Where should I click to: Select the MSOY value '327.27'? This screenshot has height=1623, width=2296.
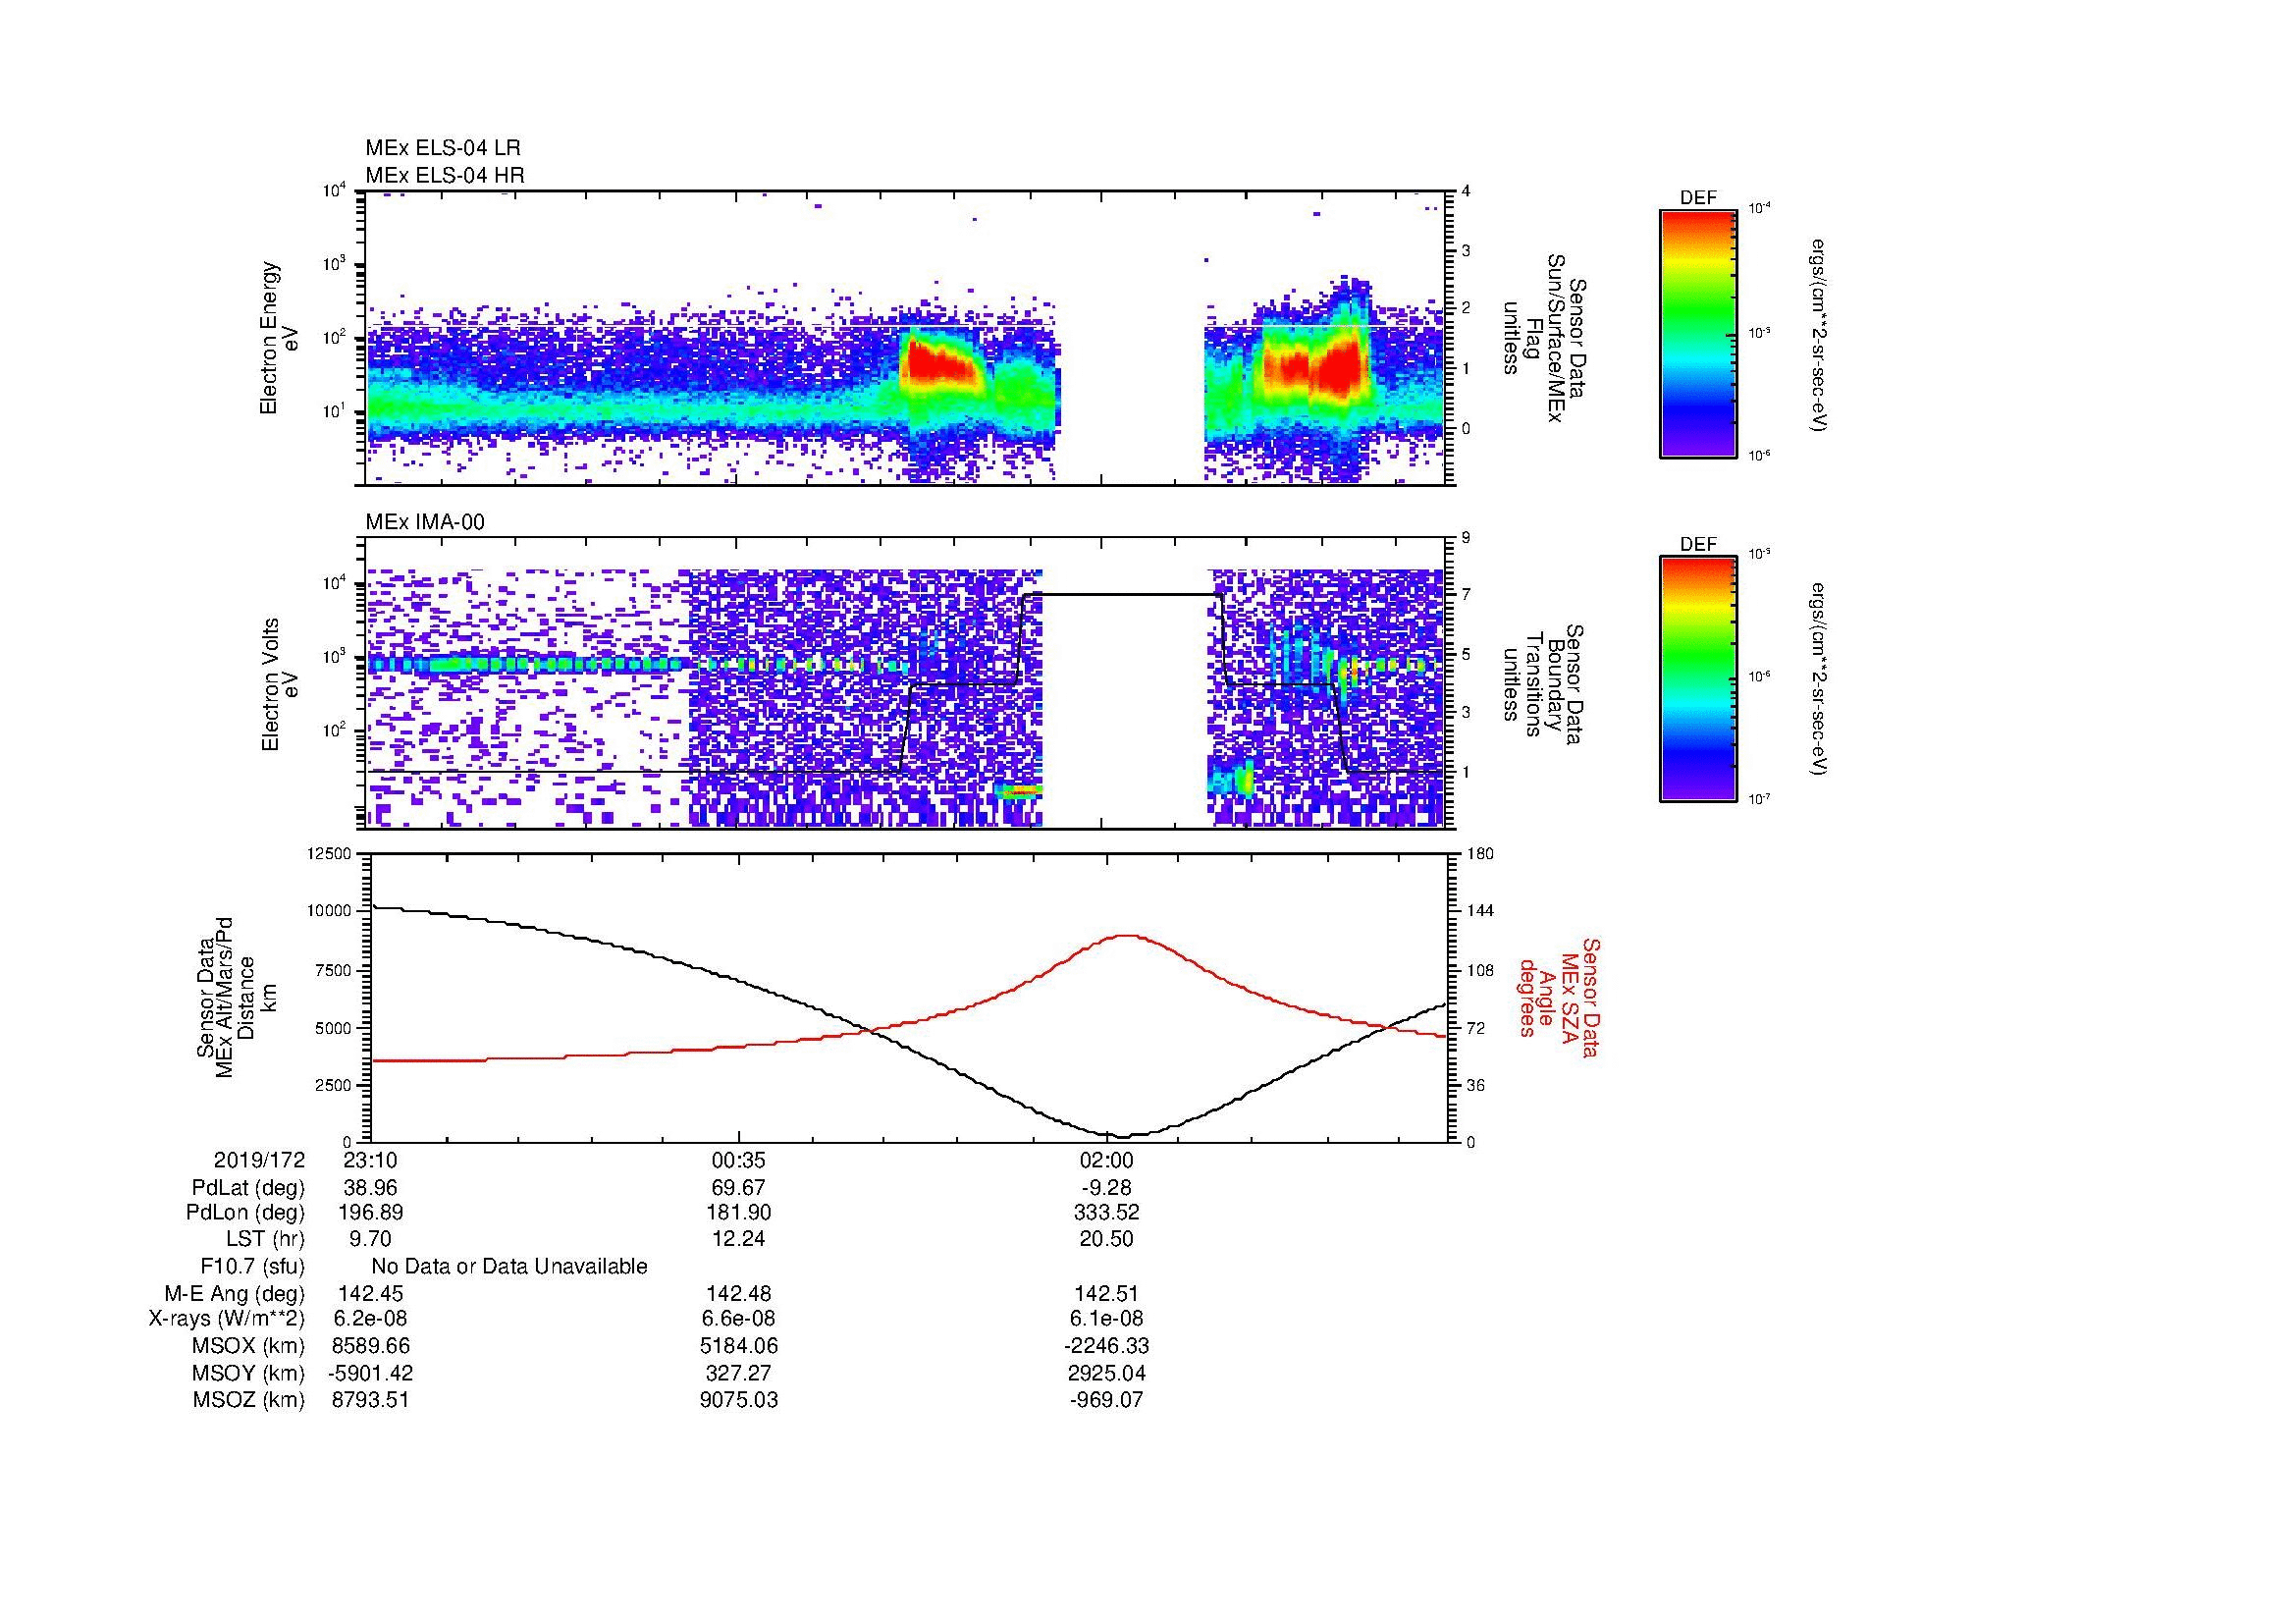[x=739, y=1373]
